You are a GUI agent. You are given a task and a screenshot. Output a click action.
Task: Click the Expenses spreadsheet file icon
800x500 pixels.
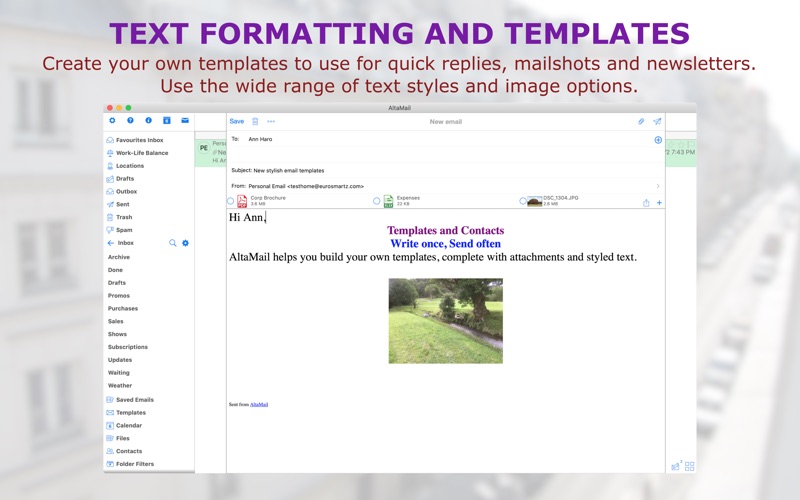(x=388, y=201)
